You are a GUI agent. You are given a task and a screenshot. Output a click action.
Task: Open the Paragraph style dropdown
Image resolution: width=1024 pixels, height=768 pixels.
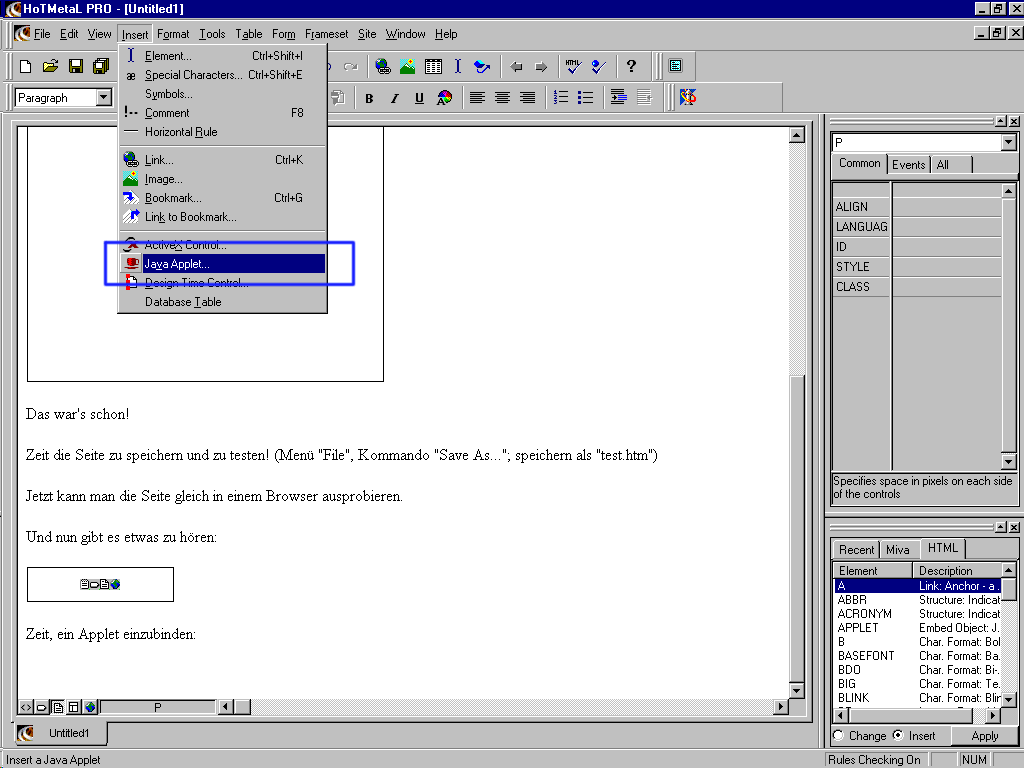pyautogui.click(x=104, y=98)
